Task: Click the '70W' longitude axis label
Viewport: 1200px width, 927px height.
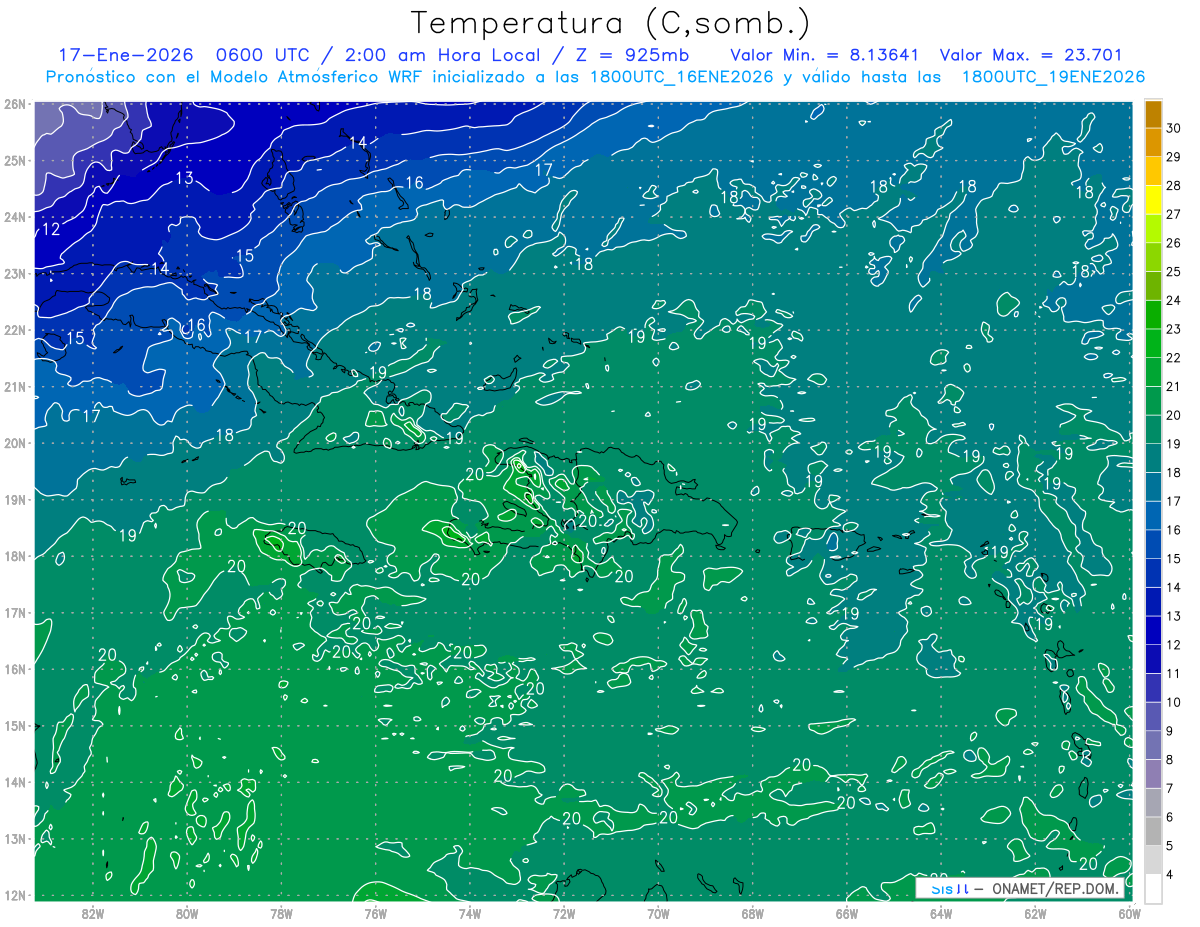Action: point(658,912)
